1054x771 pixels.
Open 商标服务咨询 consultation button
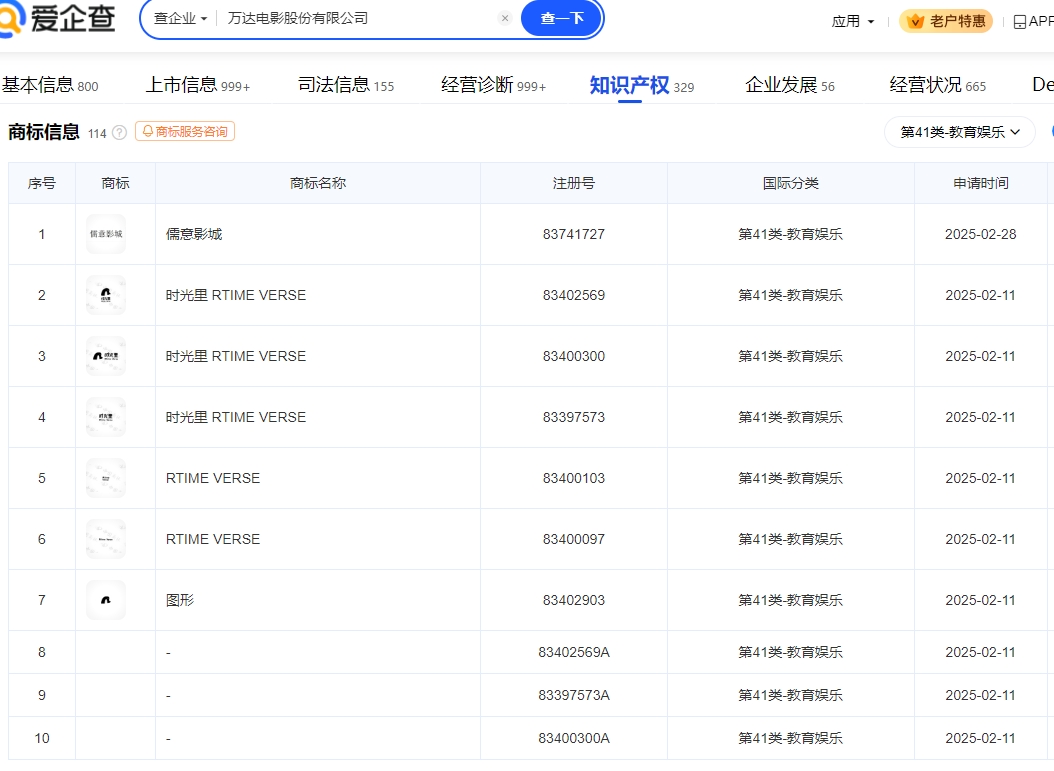tap(185, 131)
